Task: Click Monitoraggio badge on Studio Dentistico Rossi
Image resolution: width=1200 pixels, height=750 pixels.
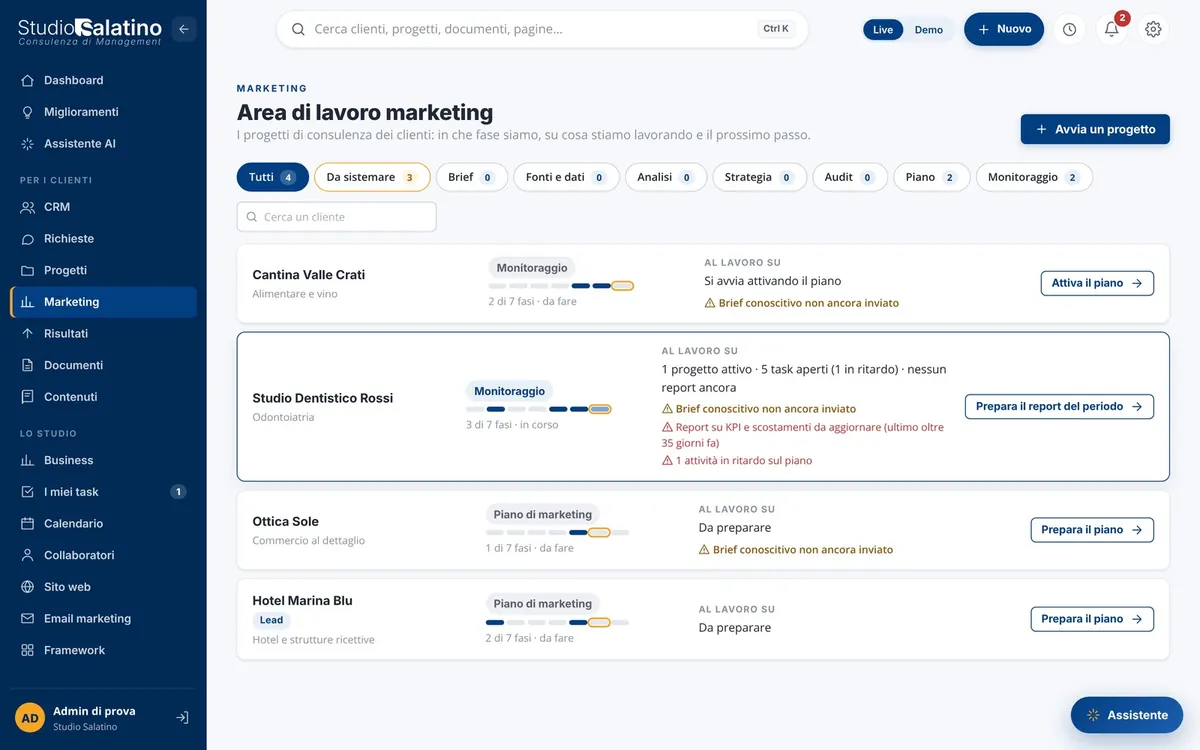Action: point(510,391)
